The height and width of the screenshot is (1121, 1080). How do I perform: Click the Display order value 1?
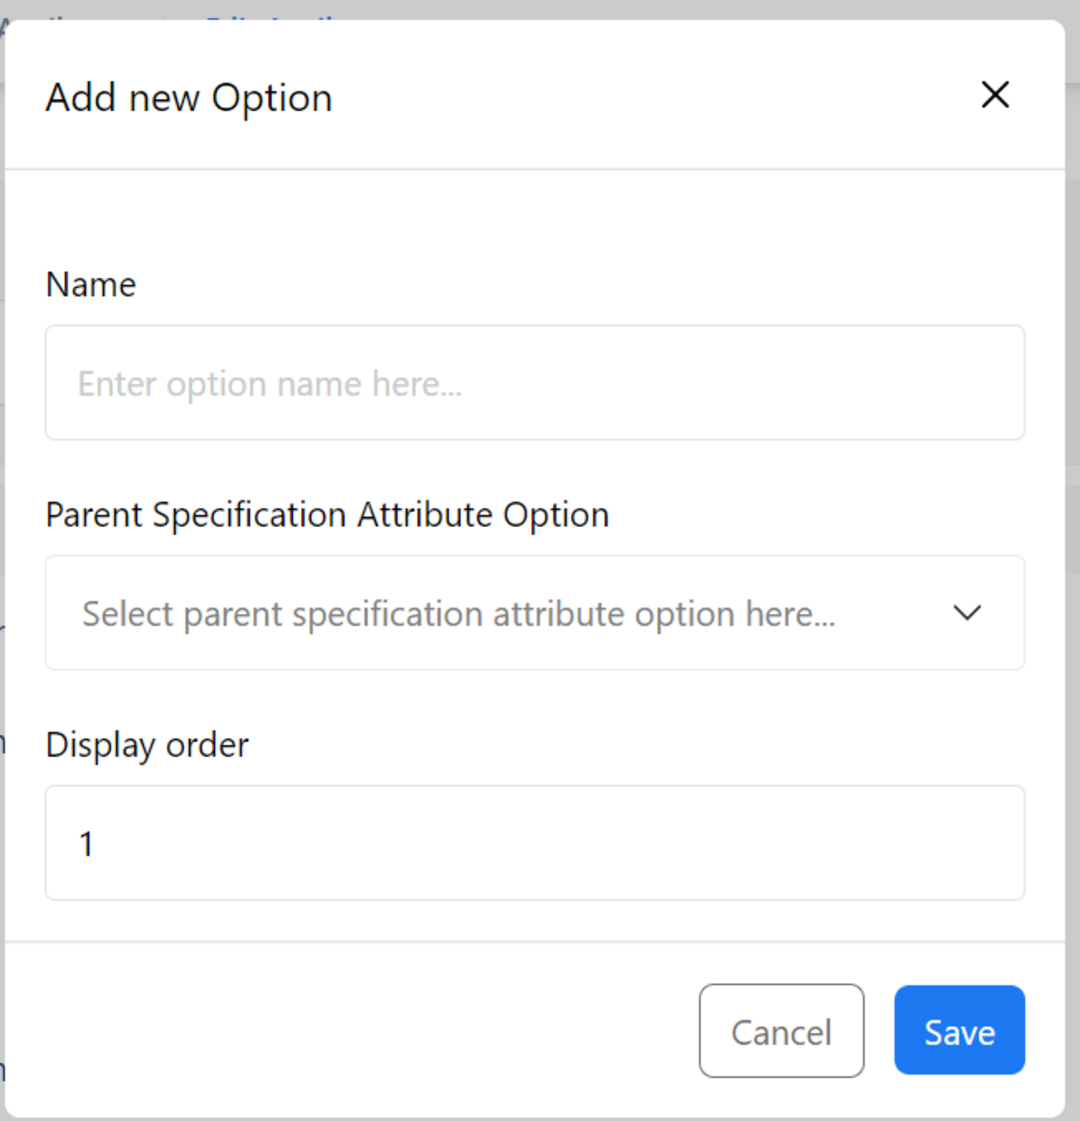86,844
